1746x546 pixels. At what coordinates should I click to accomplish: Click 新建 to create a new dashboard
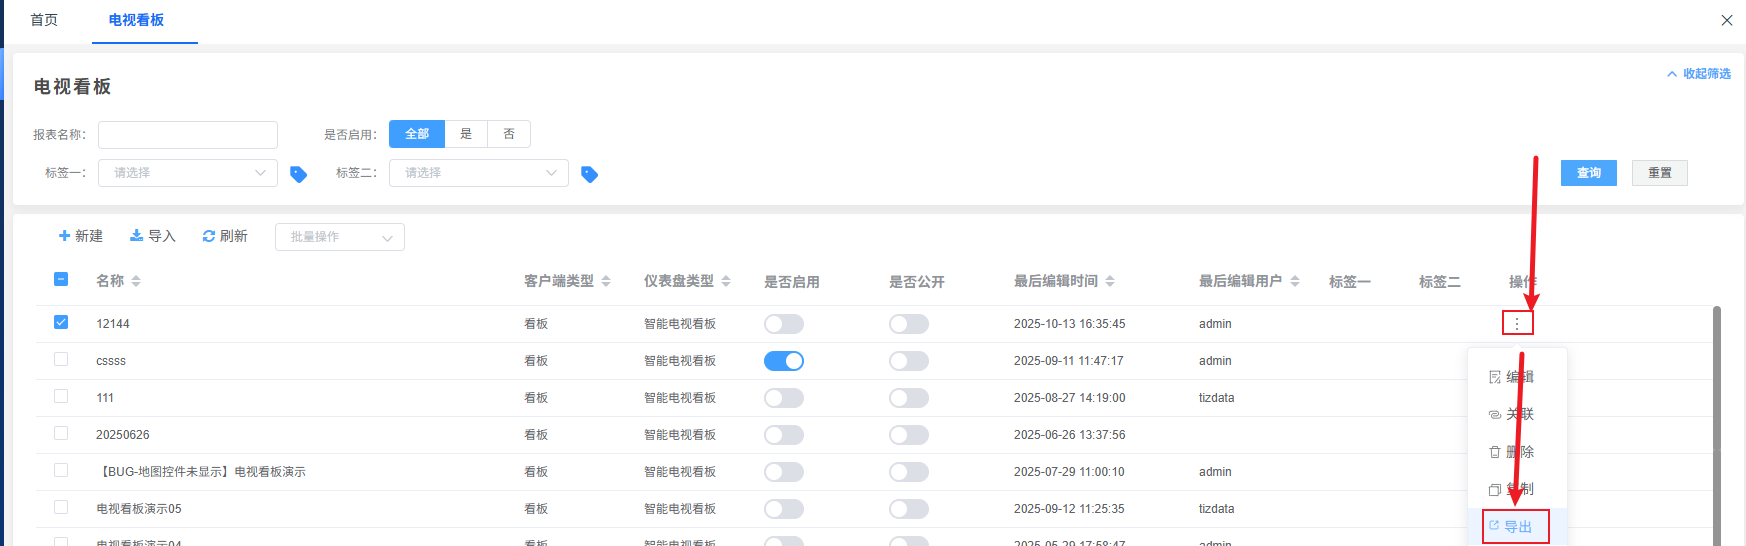(81, 236)
